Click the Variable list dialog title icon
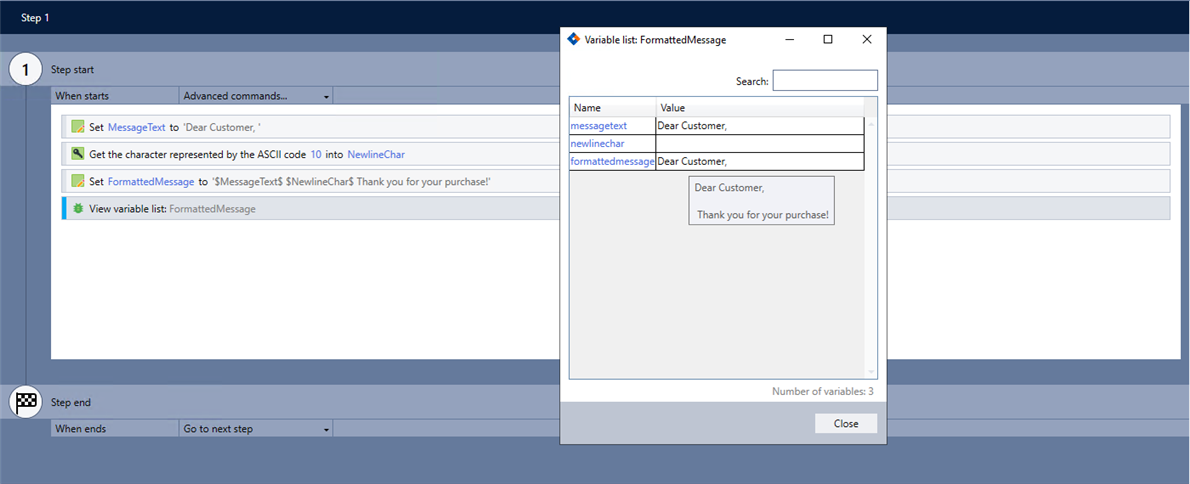The width and height of the screenshot is (1190, 484). pyautogui.click(x=573, y=40)
